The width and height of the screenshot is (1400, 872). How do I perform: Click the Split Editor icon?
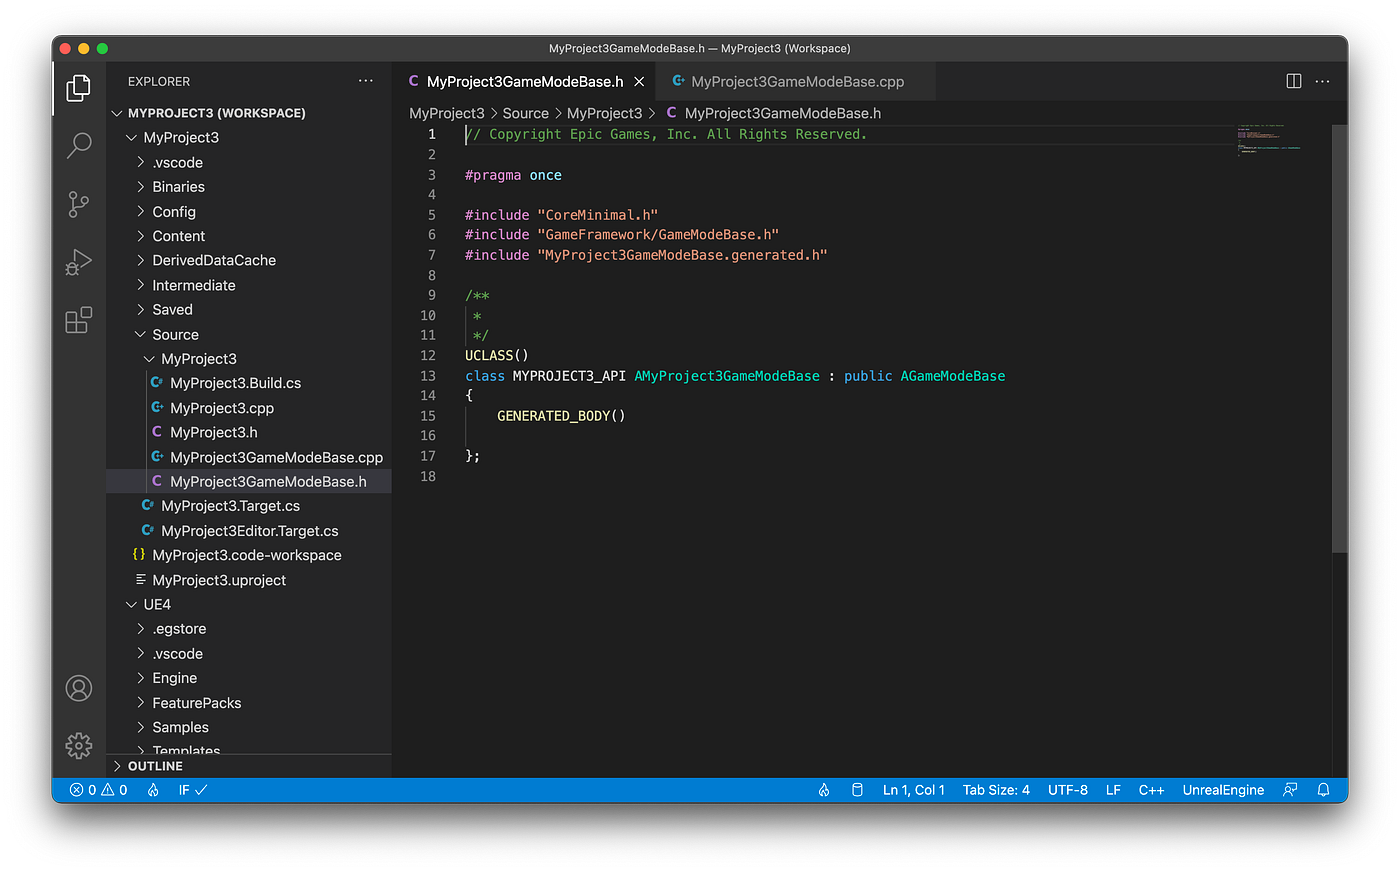click(x=1293, y=81)
